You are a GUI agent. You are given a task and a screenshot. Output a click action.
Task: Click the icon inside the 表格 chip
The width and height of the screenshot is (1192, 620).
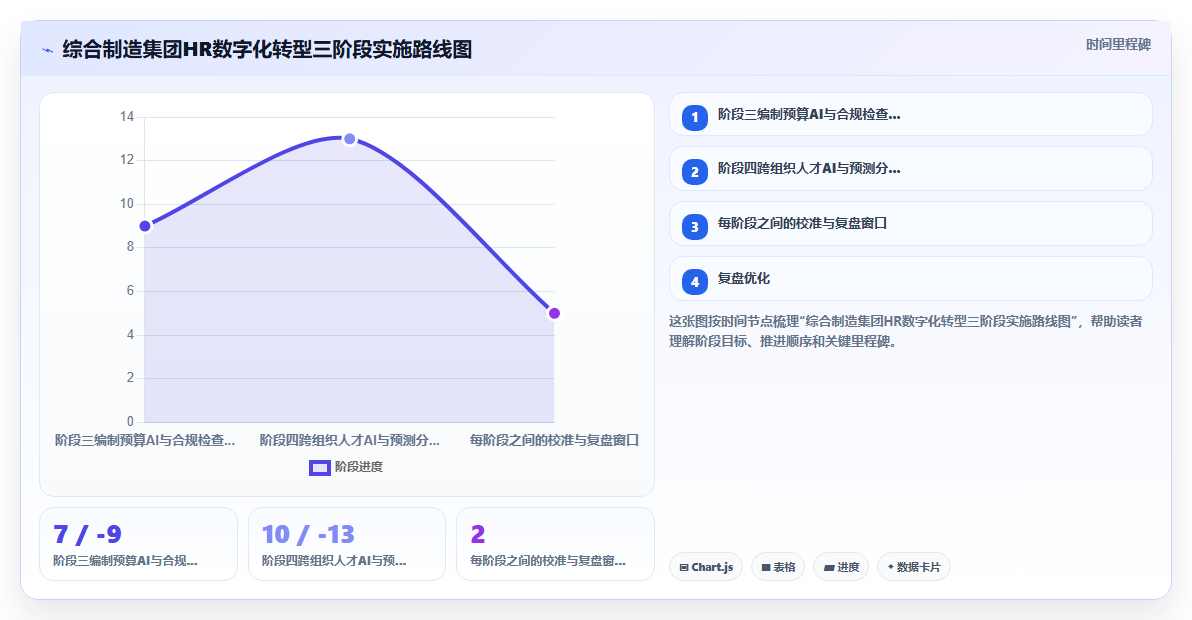click(x=766, y=568)
